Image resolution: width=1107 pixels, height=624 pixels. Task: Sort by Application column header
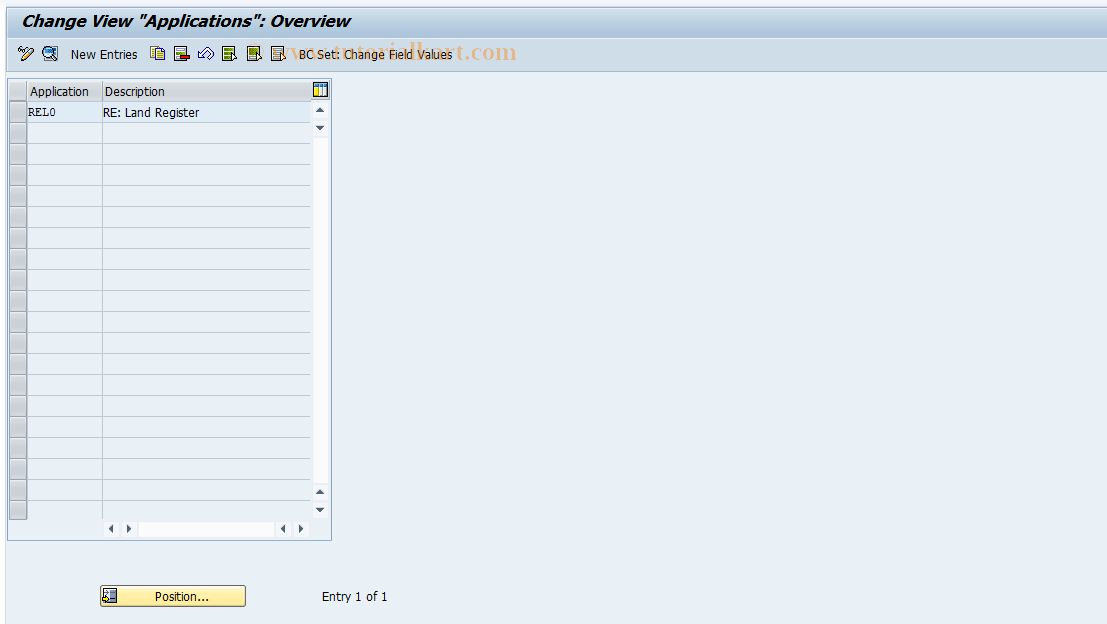click(x=65, y=91)
